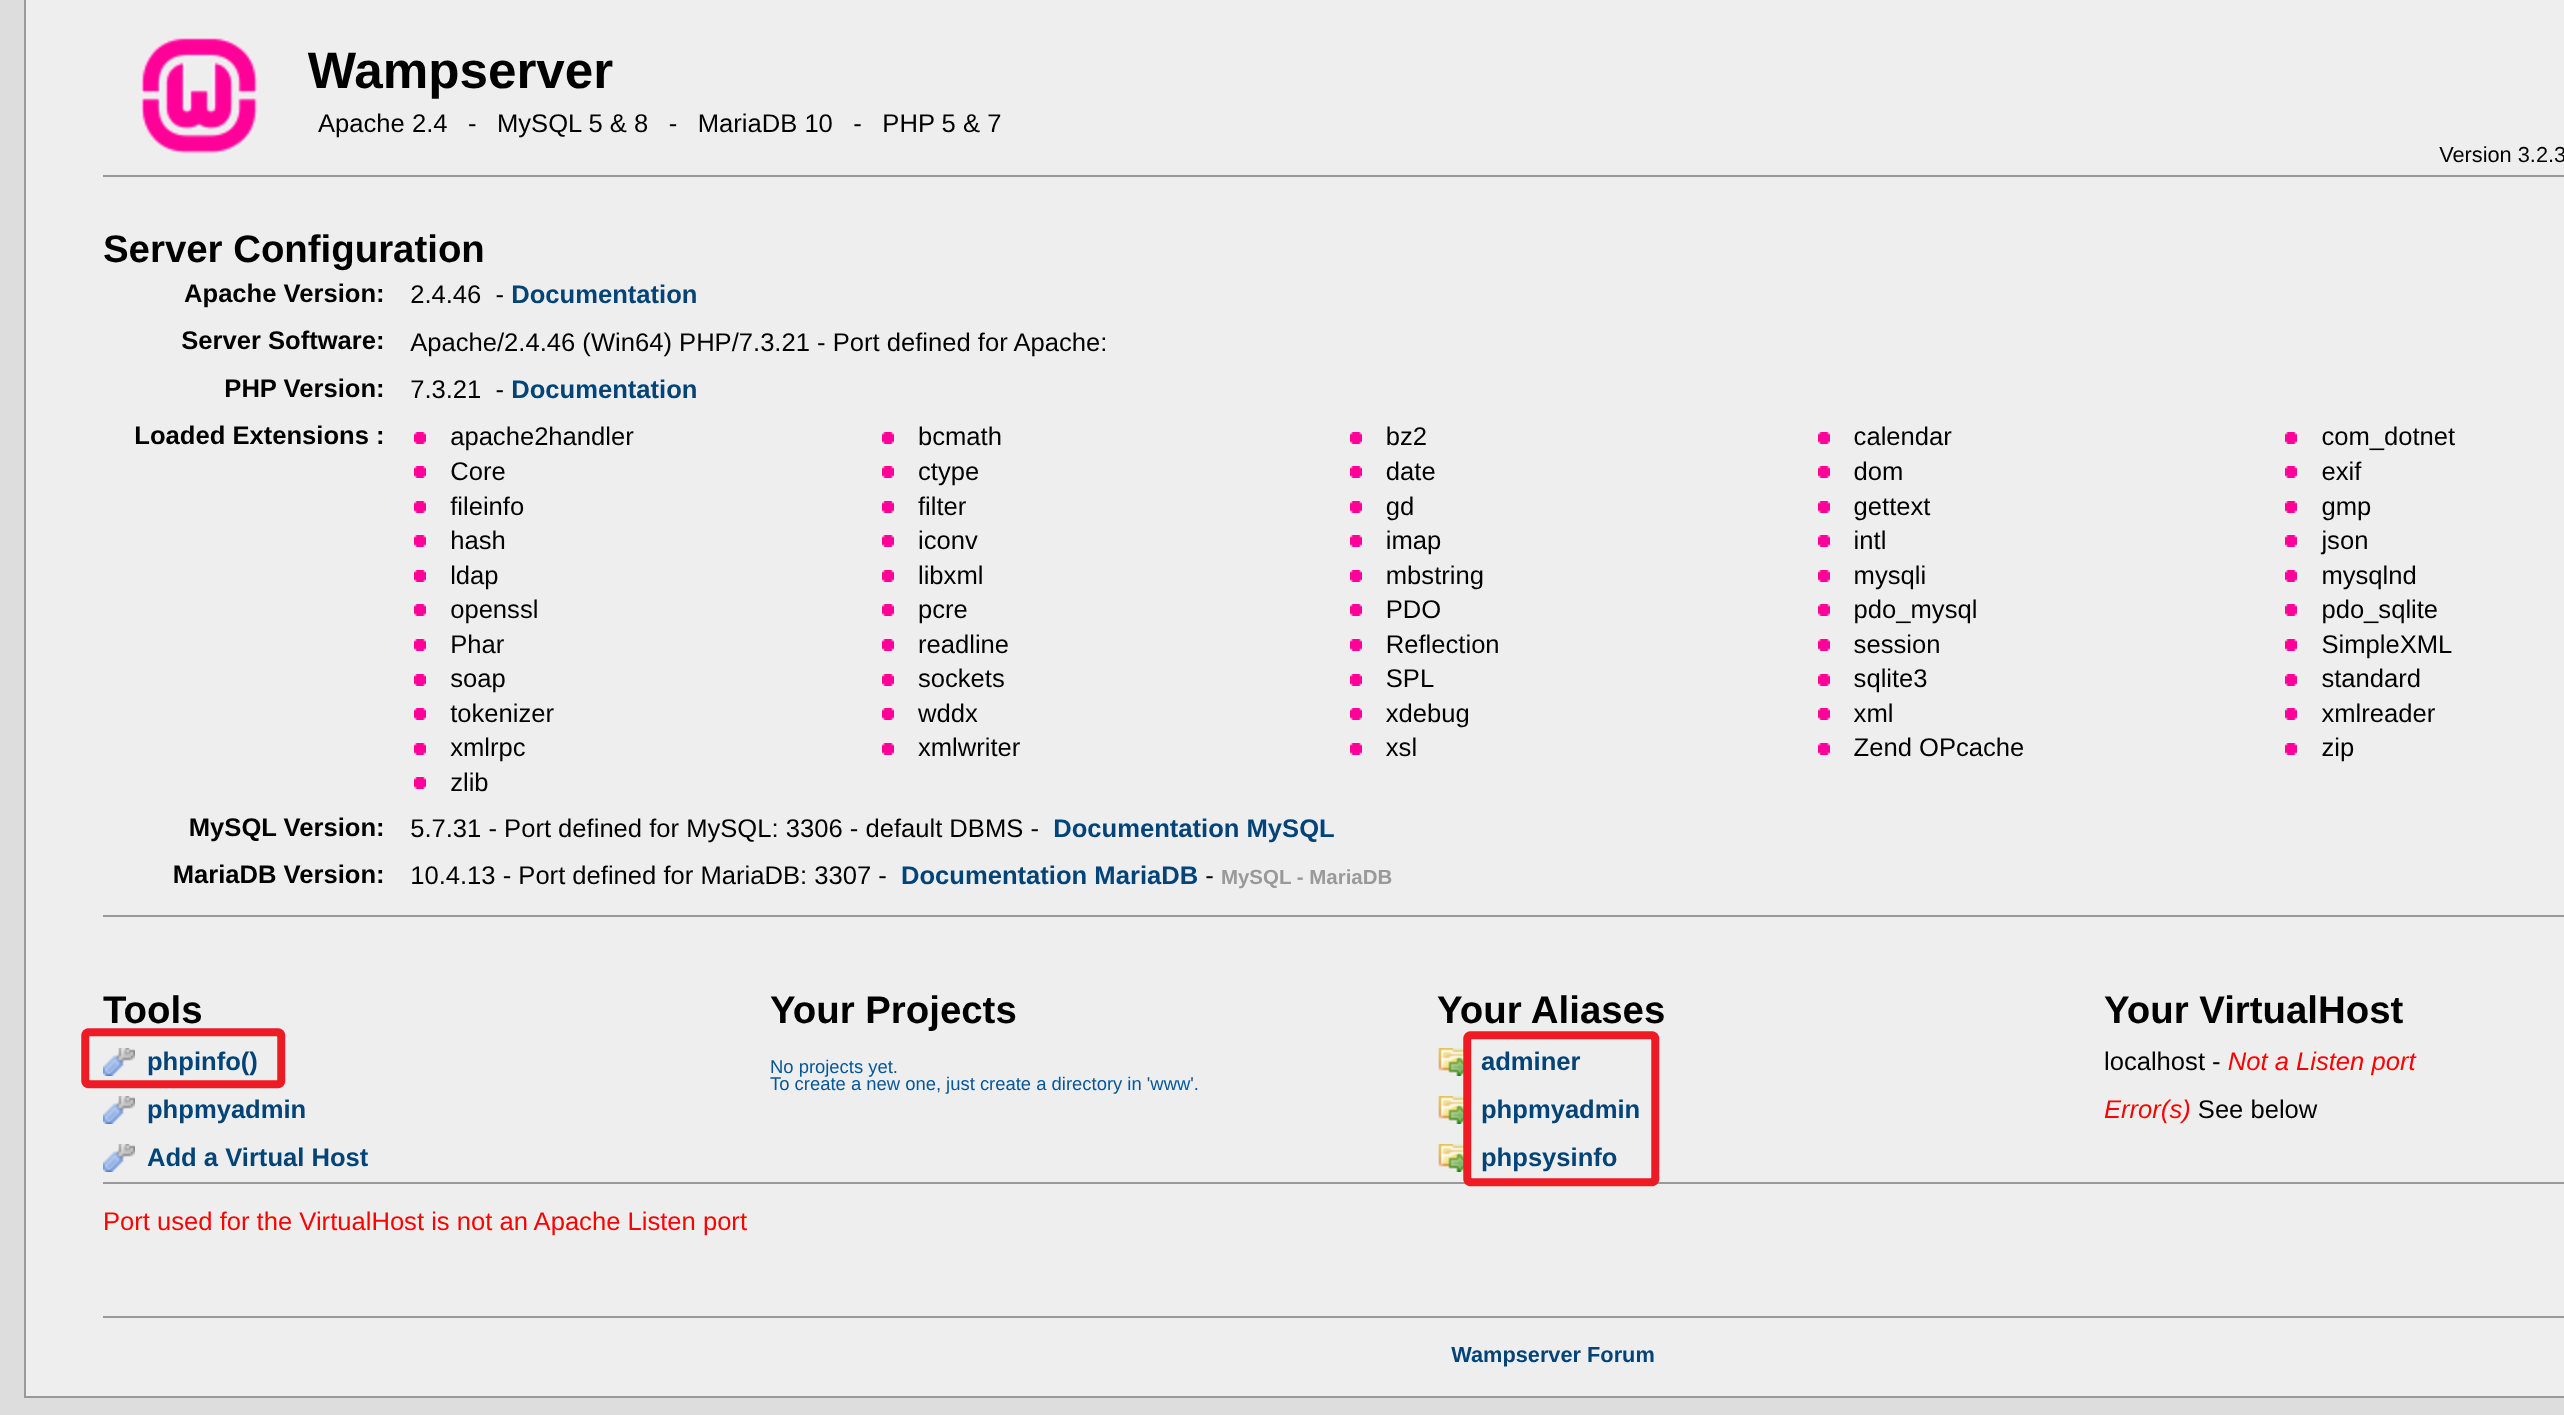Click the gray MySQL - MariaDB link
Viewport: 2564px width, 1415px height.
[x=1305, y=877]
